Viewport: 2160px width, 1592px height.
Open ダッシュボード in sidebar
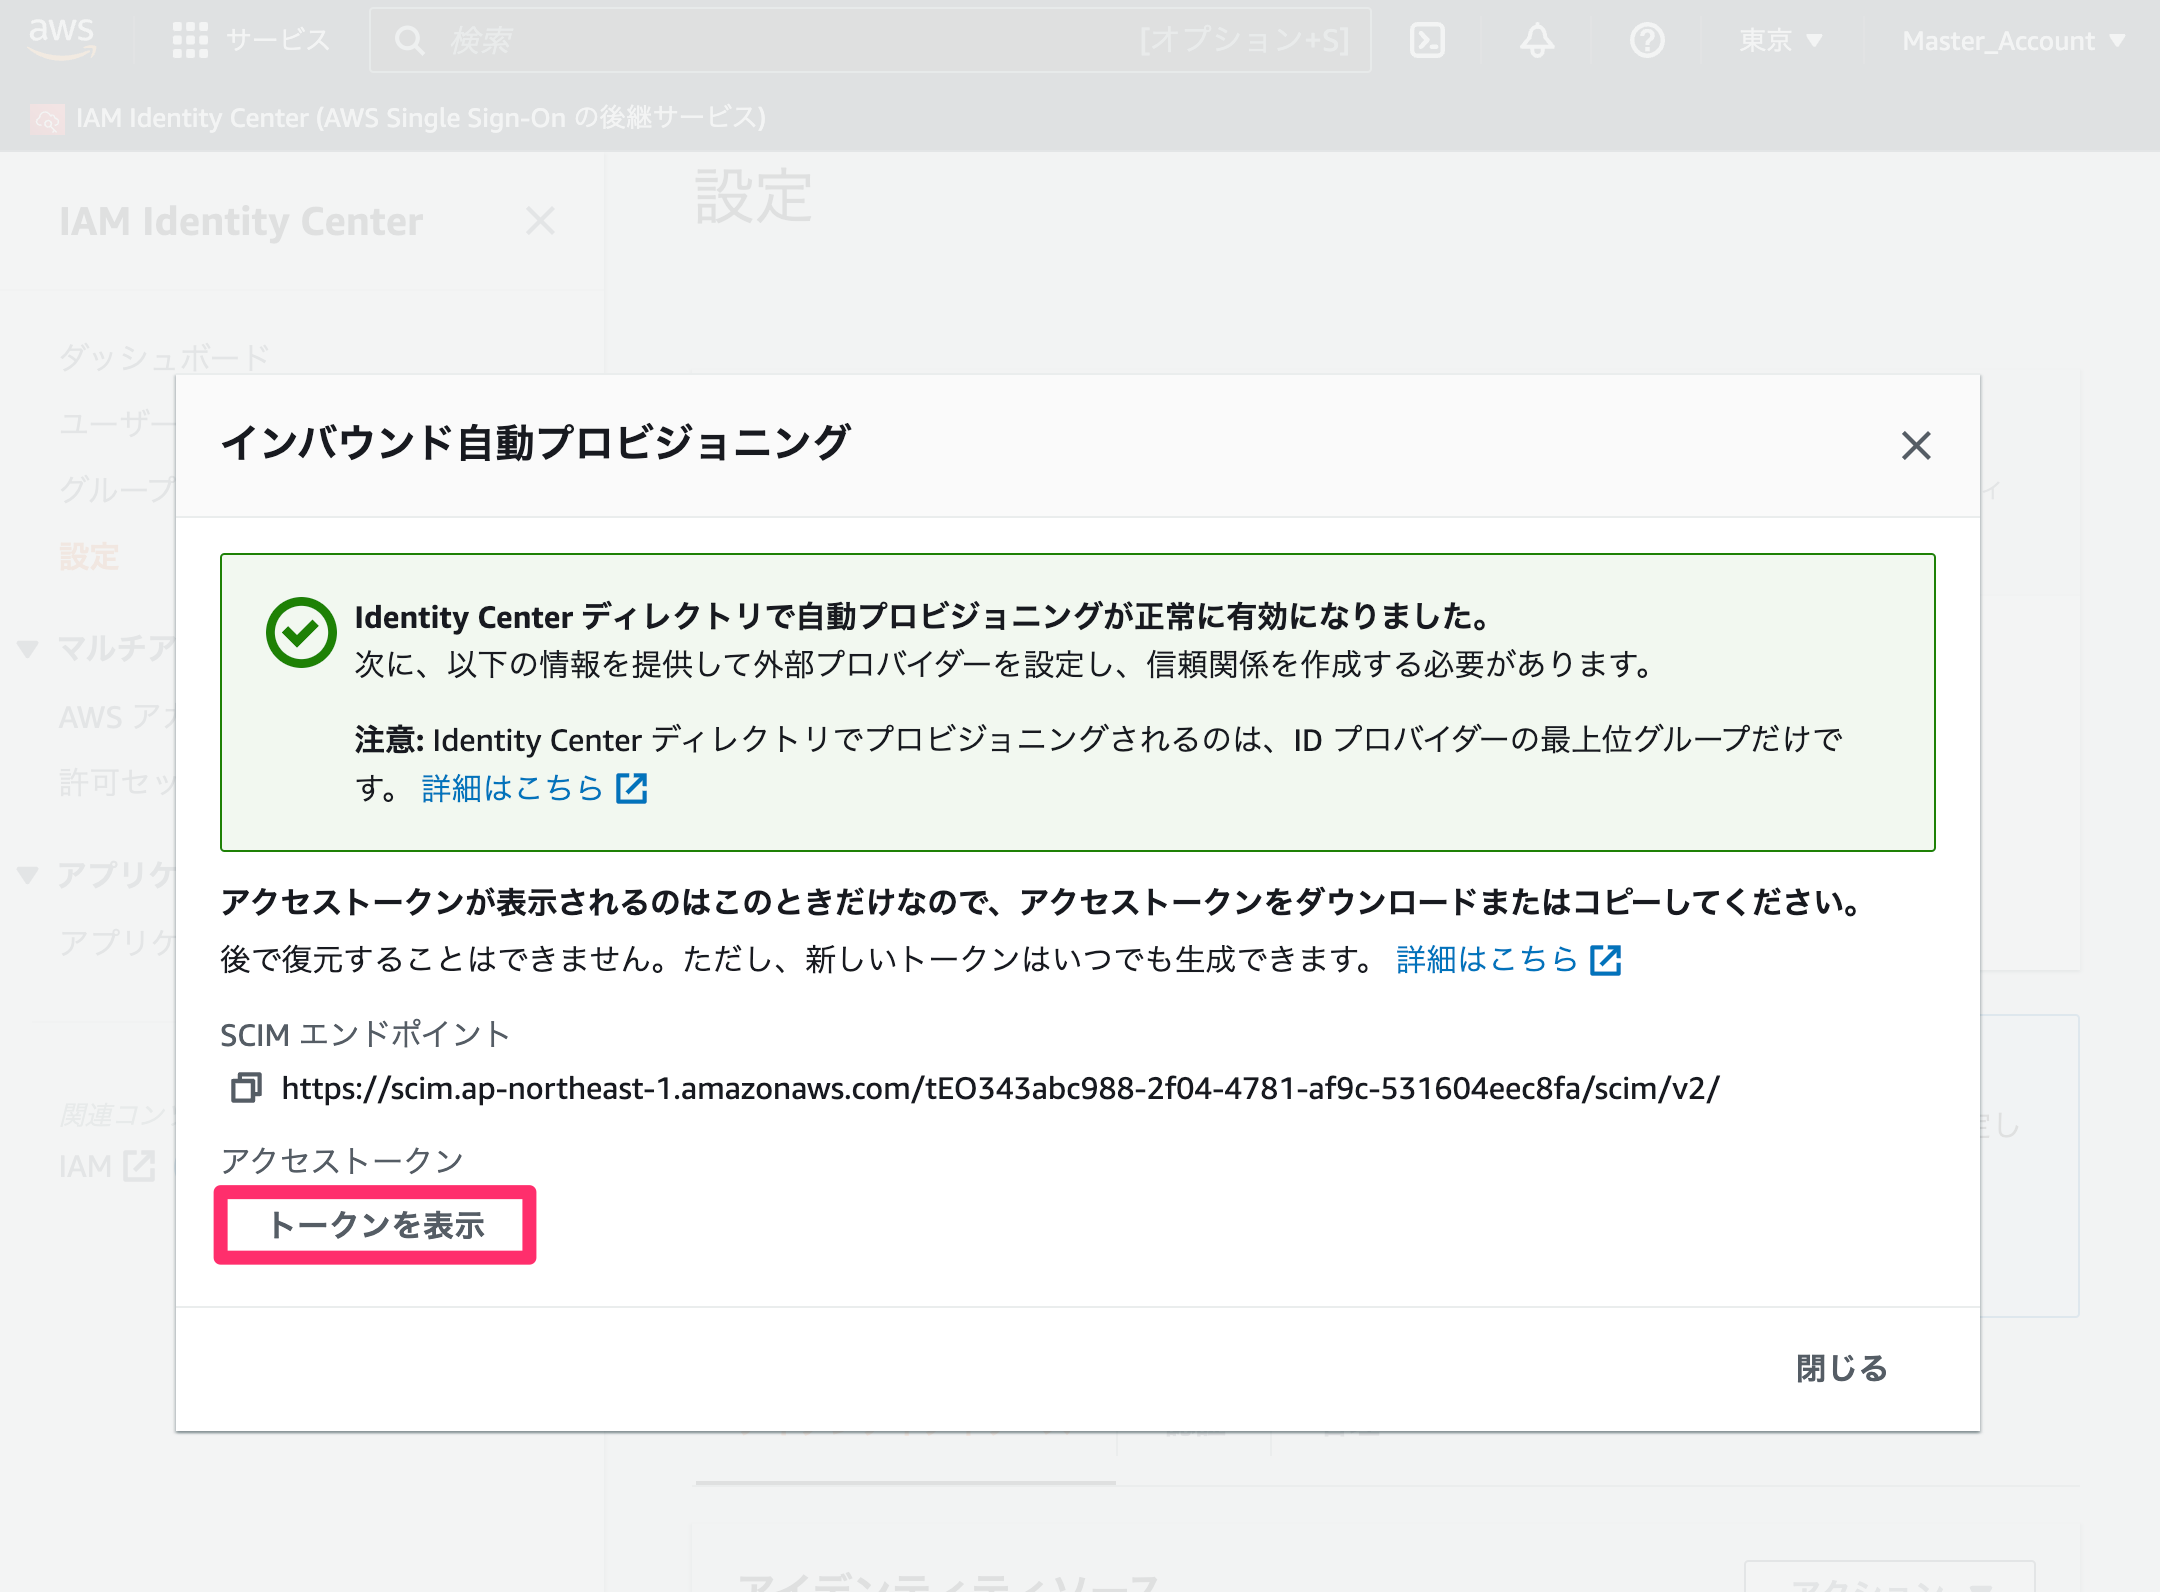click(164, 356)
